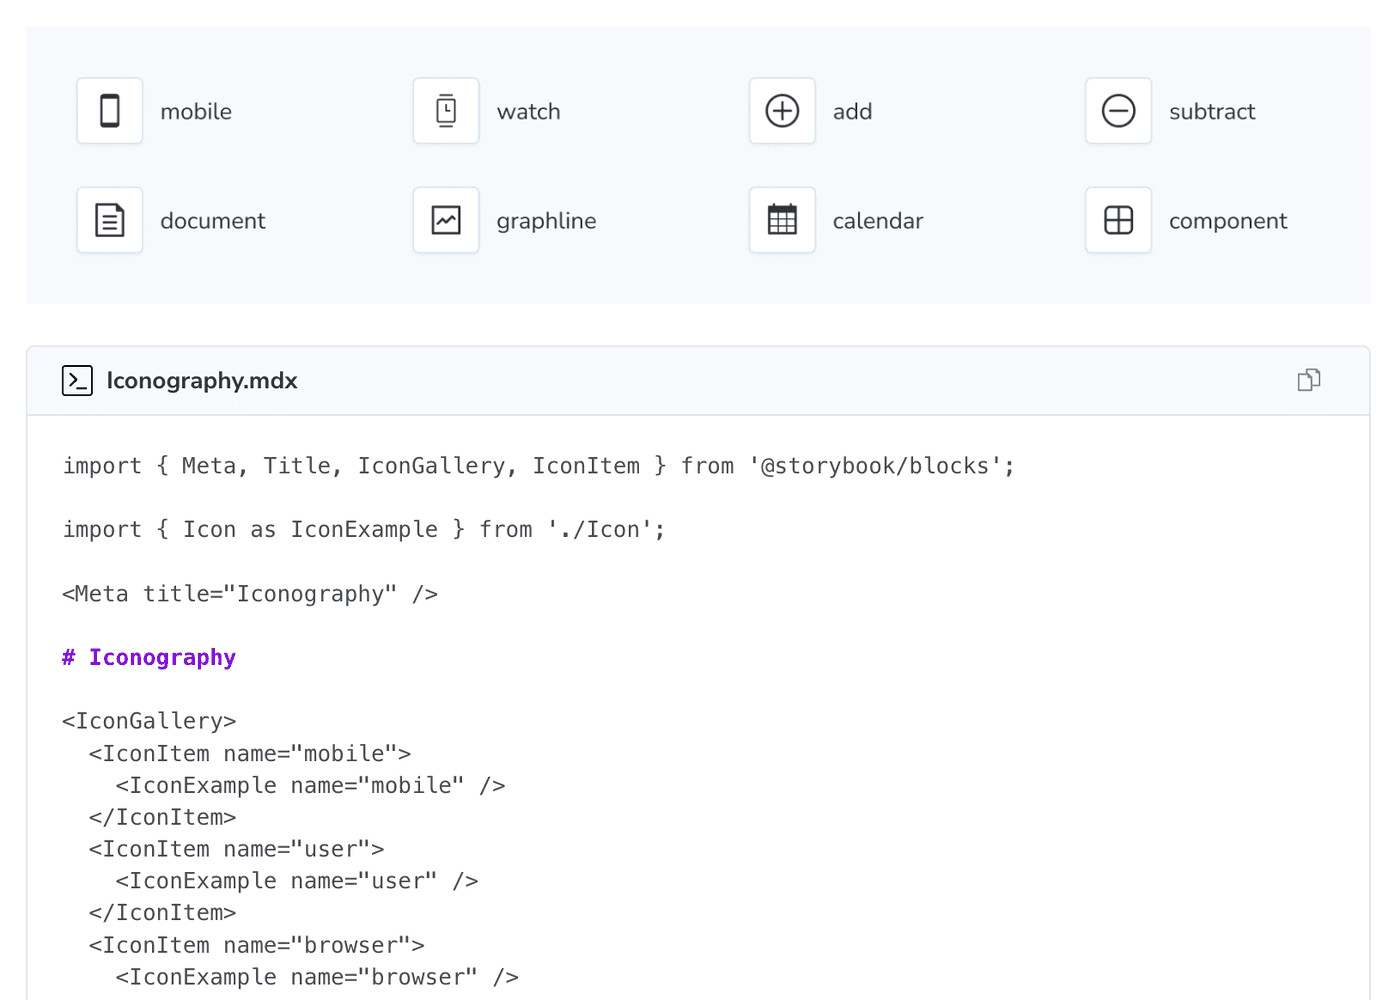Click the "mobile" icon label
This screenshot has height=1000, width=1395.
[196, 112]
